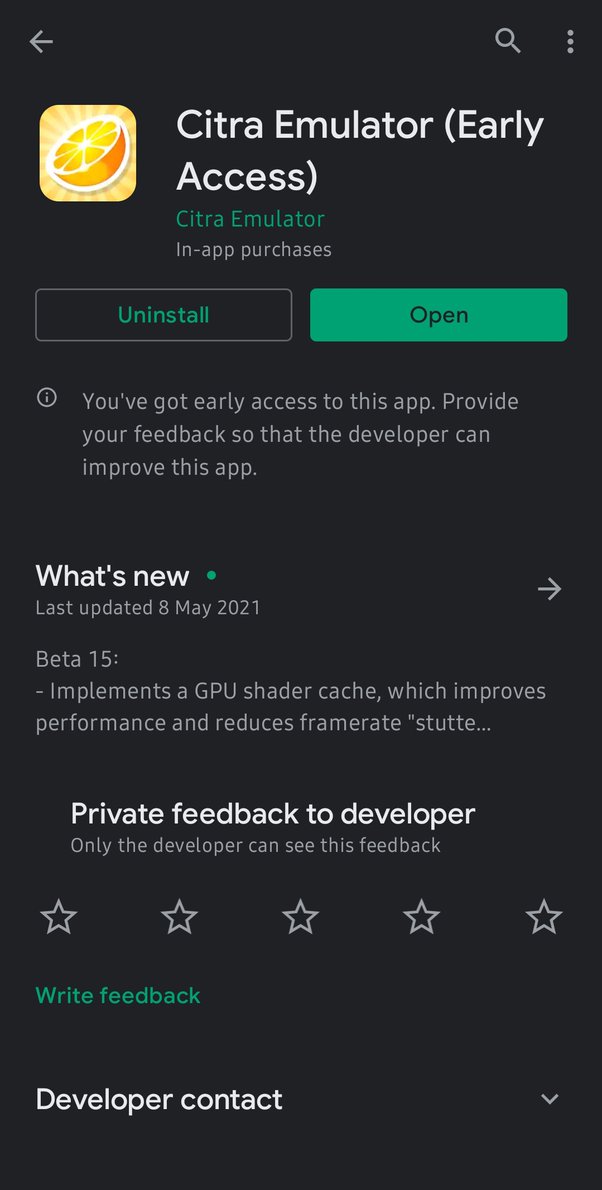Open the Citra Emulator app

point(438,314)
